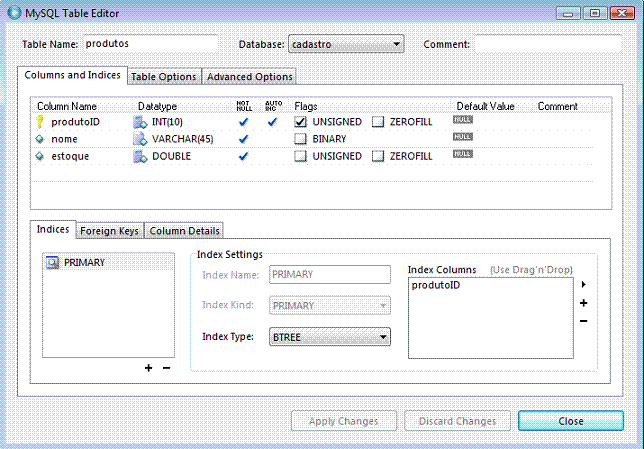Select produtoID in Index Columns list
This screenshot has height=449, width=644.
click(x=436, y=285)
